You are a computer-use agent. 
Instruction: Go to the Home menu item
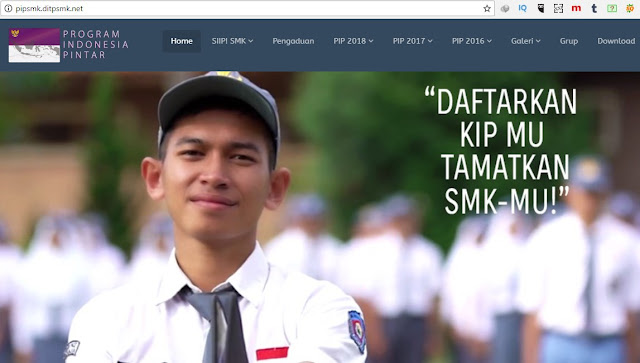point(182,41)
